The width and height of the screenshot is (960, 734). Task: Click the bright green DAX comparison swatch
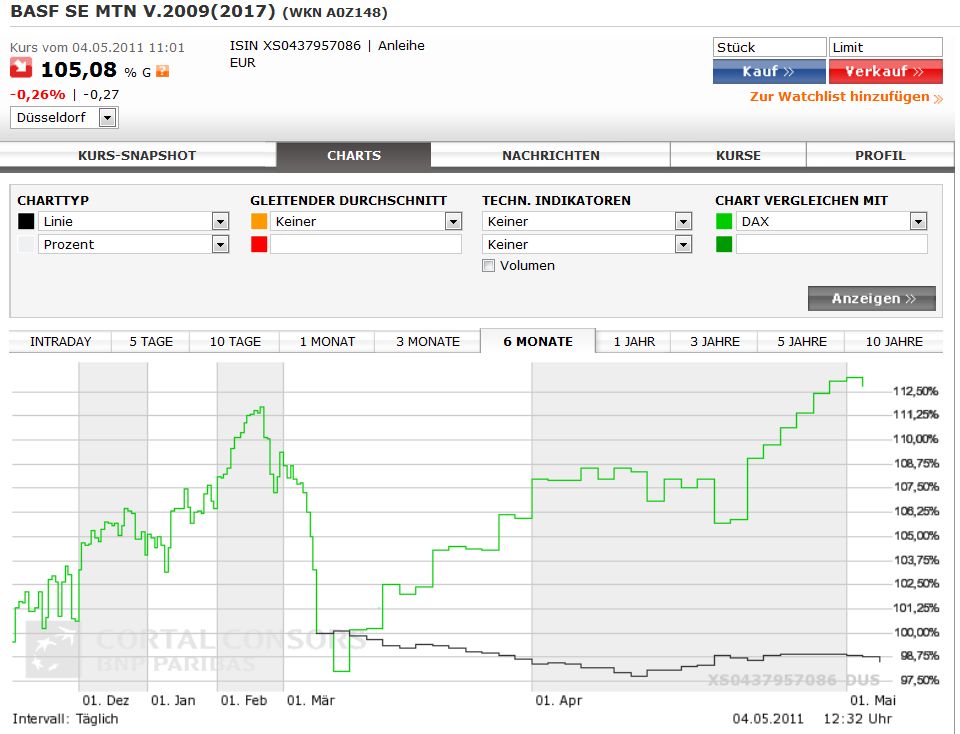(x=724, y=221)
